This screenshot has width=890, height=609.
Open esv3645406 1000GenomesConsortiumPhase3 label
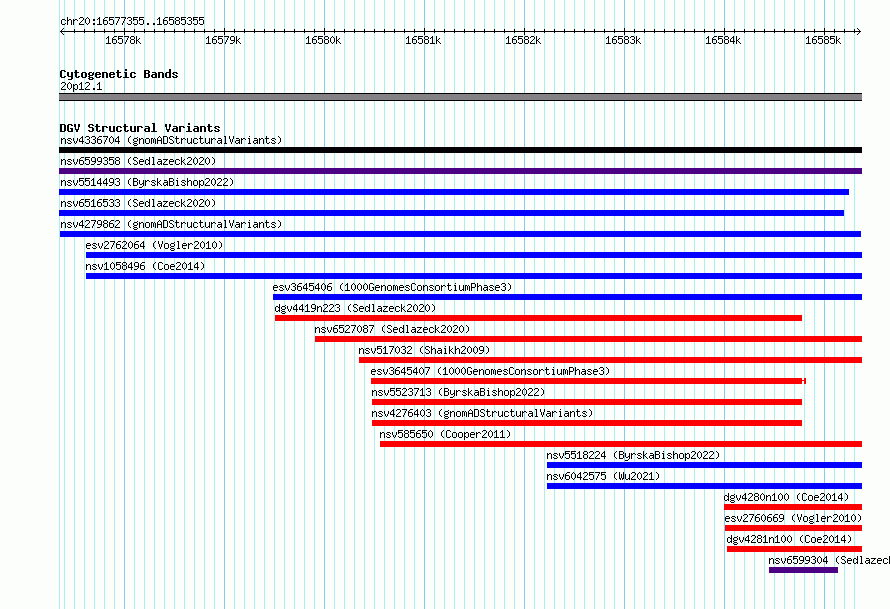pyautogui.click(x=392, y=287)
